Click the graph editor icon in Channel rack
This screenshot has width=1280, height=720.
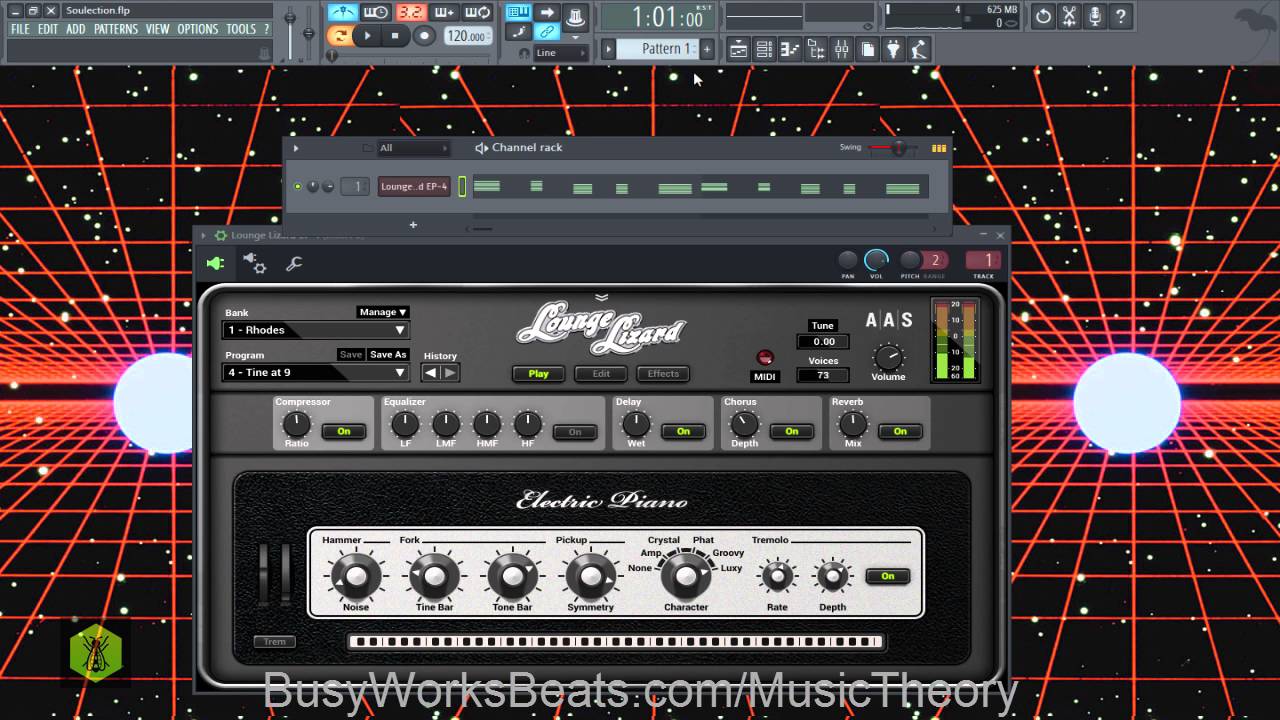(939, 148)
